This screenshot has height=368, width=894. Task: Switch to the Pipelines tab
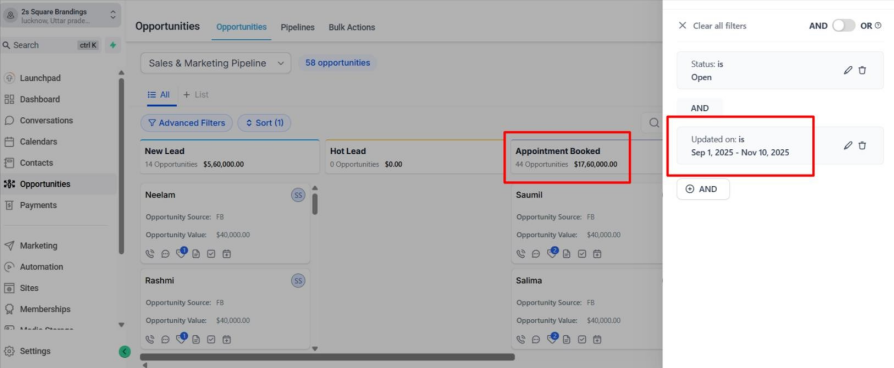click(297, 27)
